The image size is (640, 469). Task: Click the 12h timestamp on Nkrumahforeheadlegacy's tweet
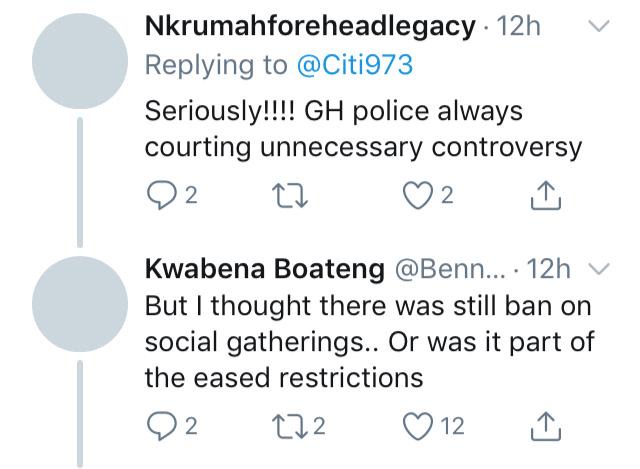pos(518,27)
